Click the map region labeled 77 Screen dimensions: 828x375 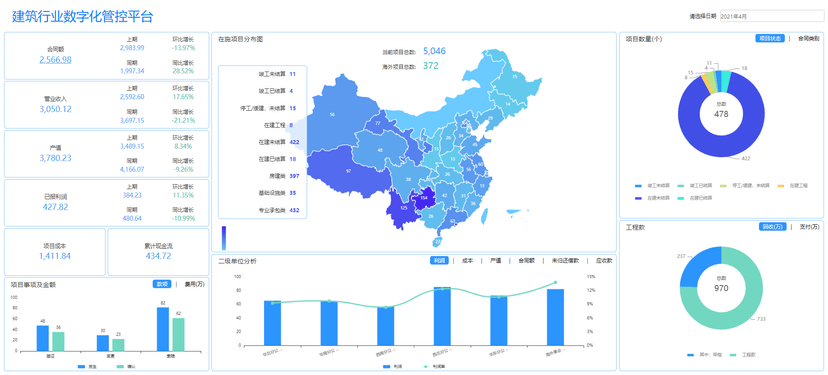(378, 123)
